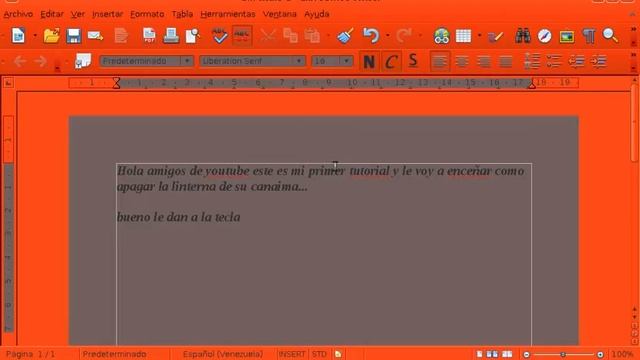Image resolution: width=640 pixels, height=360 pixels.
Task: Open the Table insert dropdown arrow
Action: click(479, 36)
